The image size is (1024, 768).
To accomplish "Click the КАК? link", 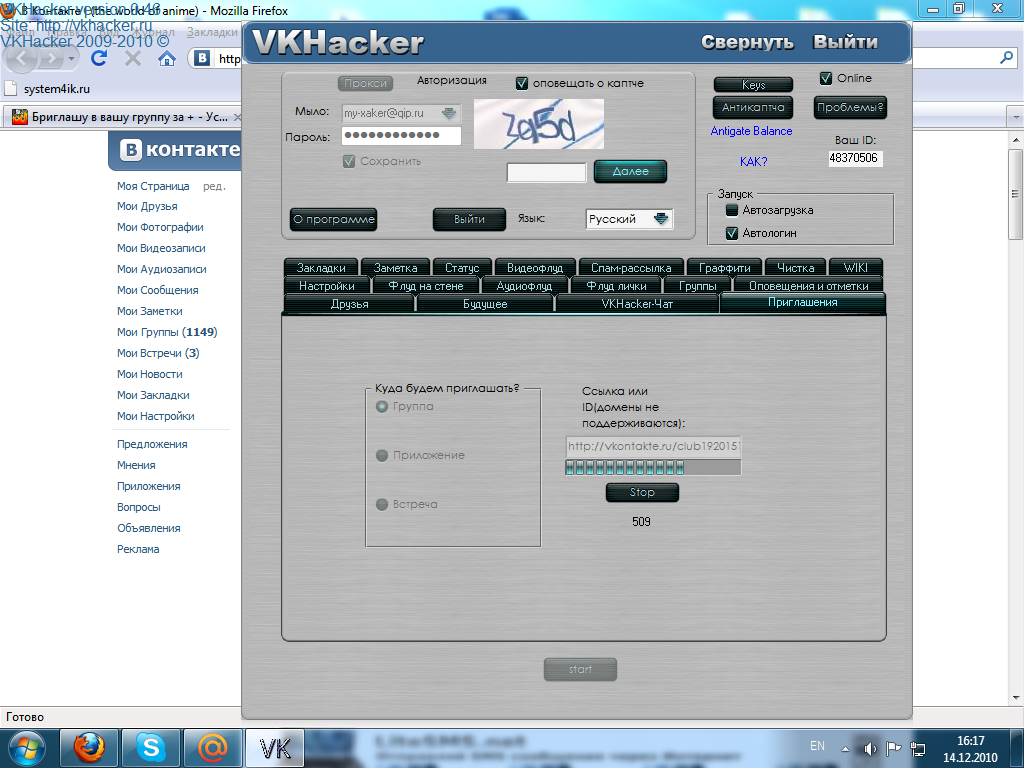I will tap(754, 161).
